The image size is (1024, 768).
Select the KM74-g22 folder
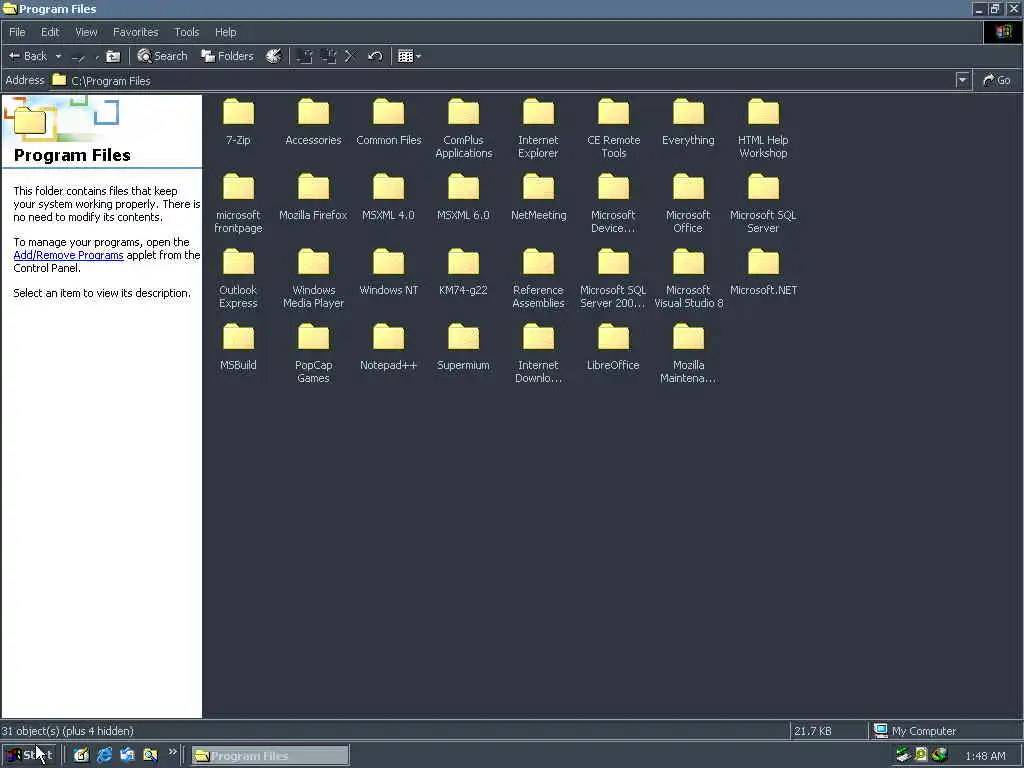tap(464, 271)
